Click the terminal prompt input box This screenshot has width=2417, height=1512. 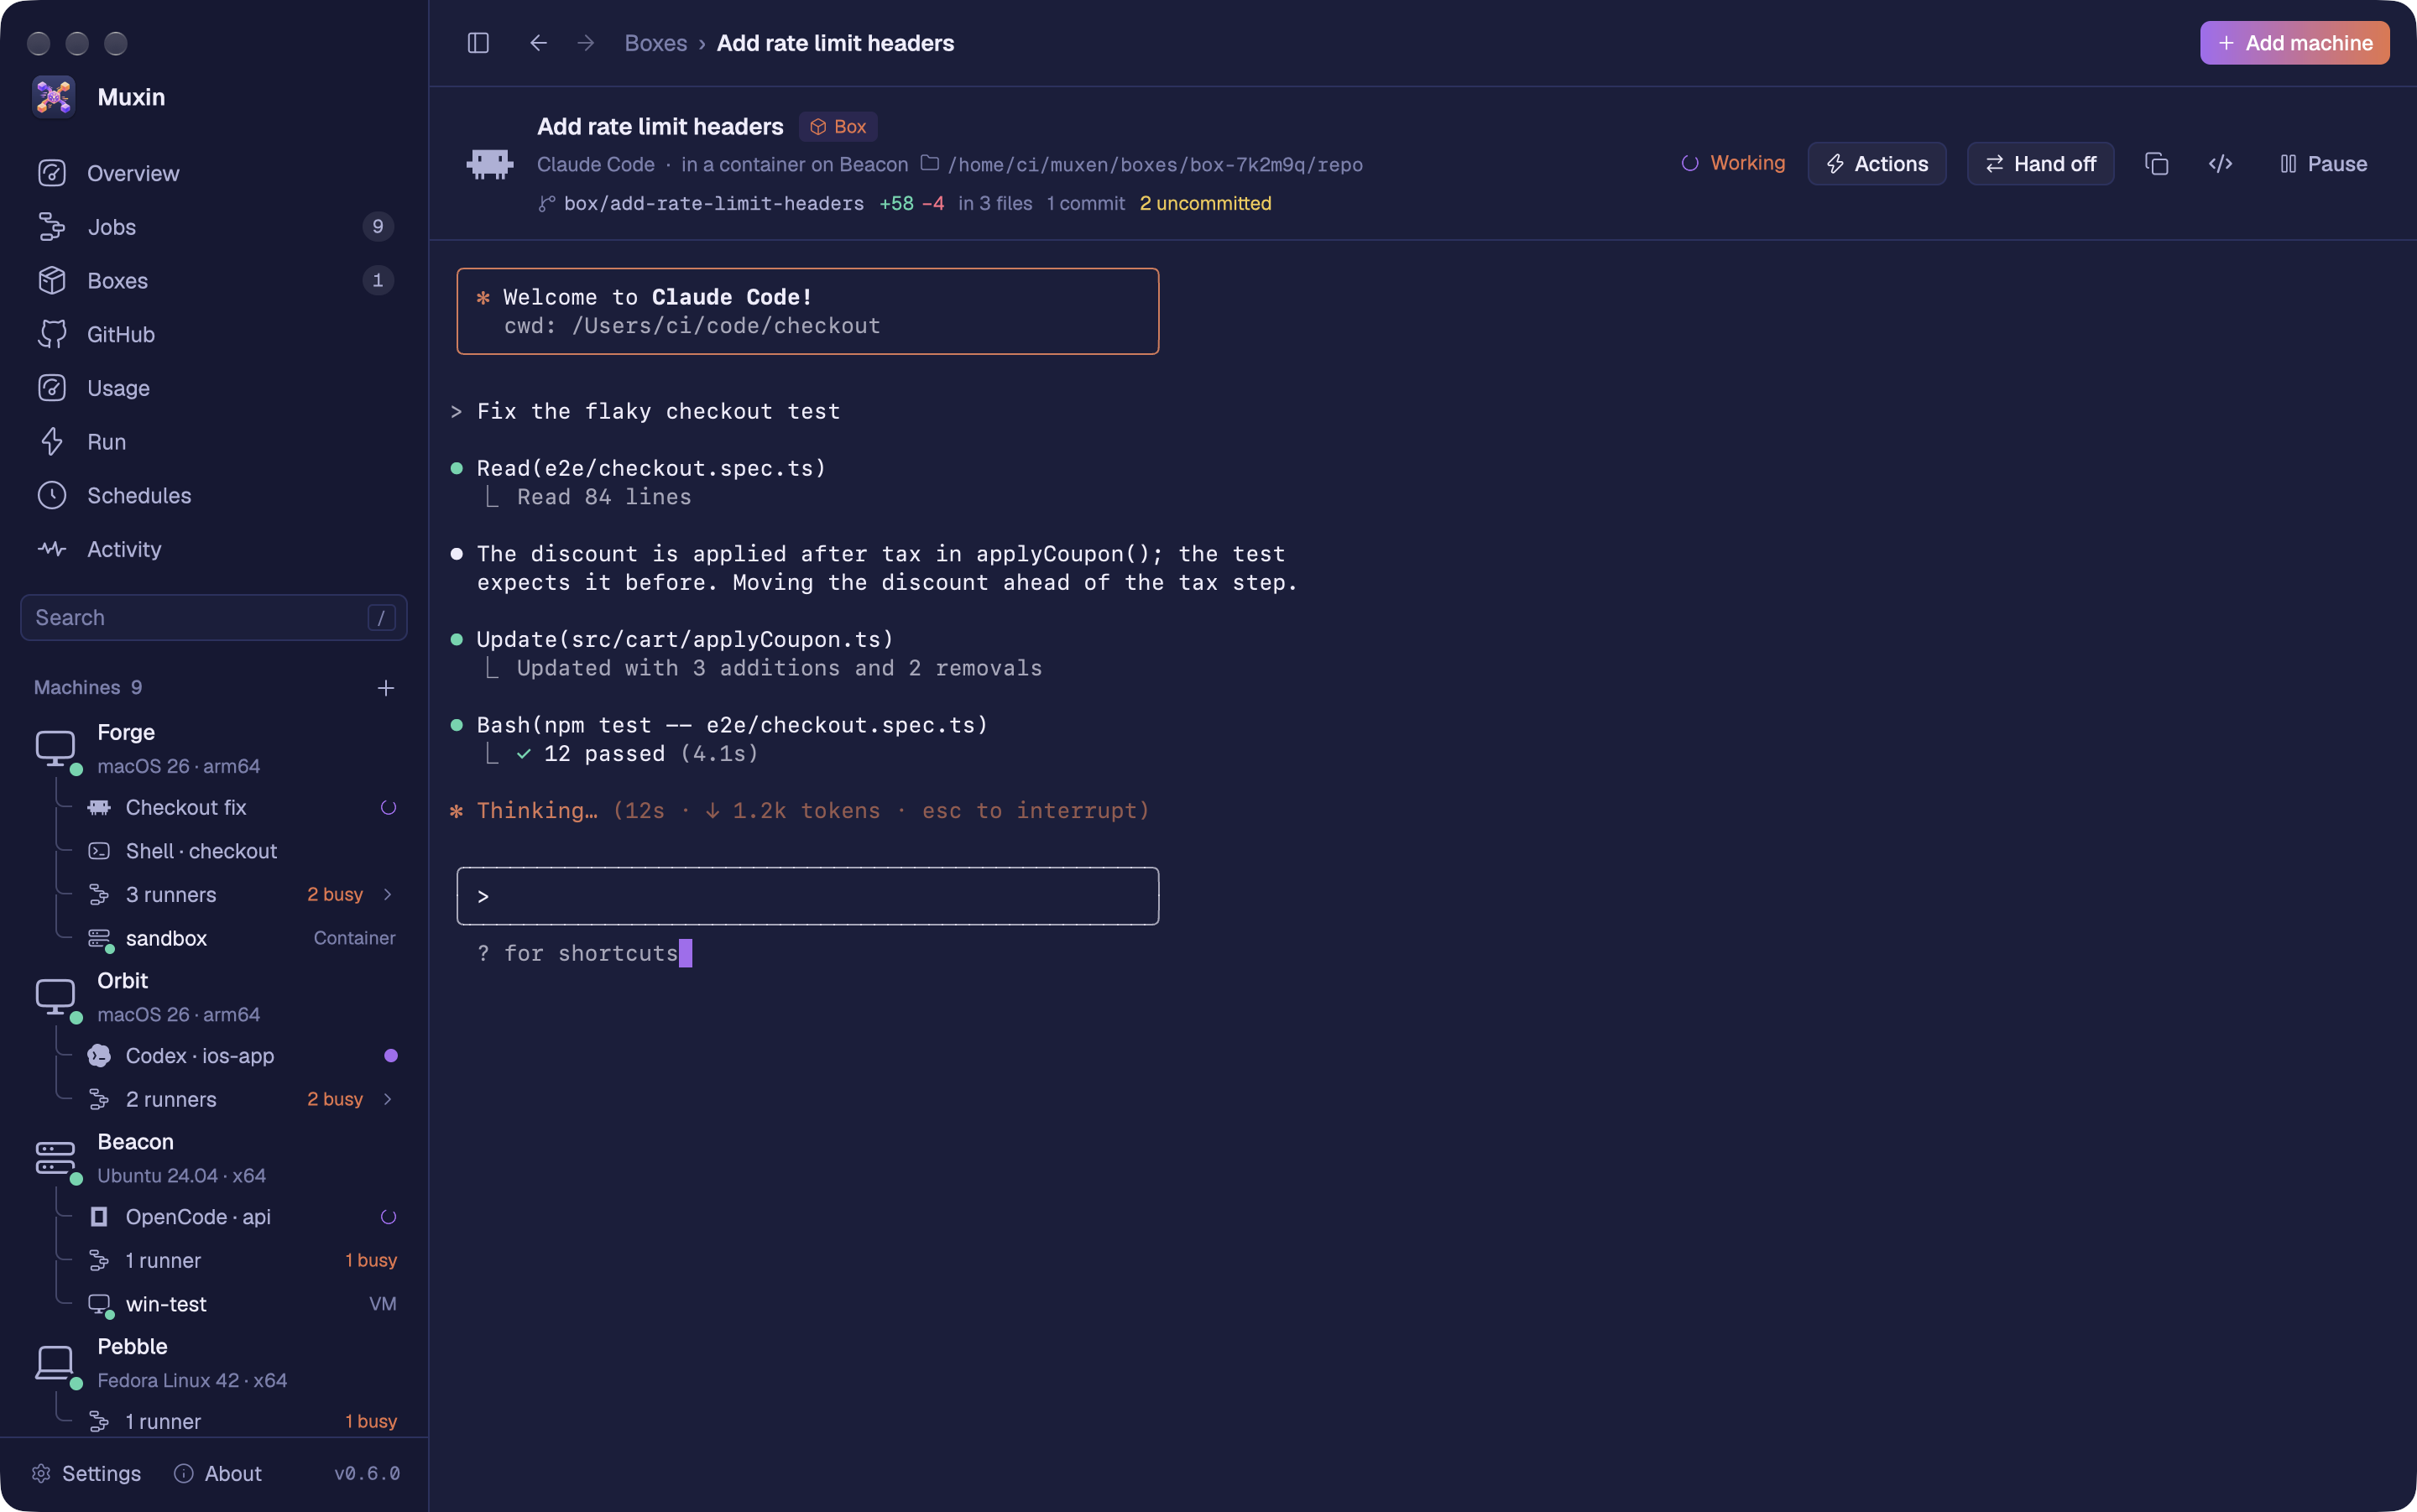tap(808, 896)
